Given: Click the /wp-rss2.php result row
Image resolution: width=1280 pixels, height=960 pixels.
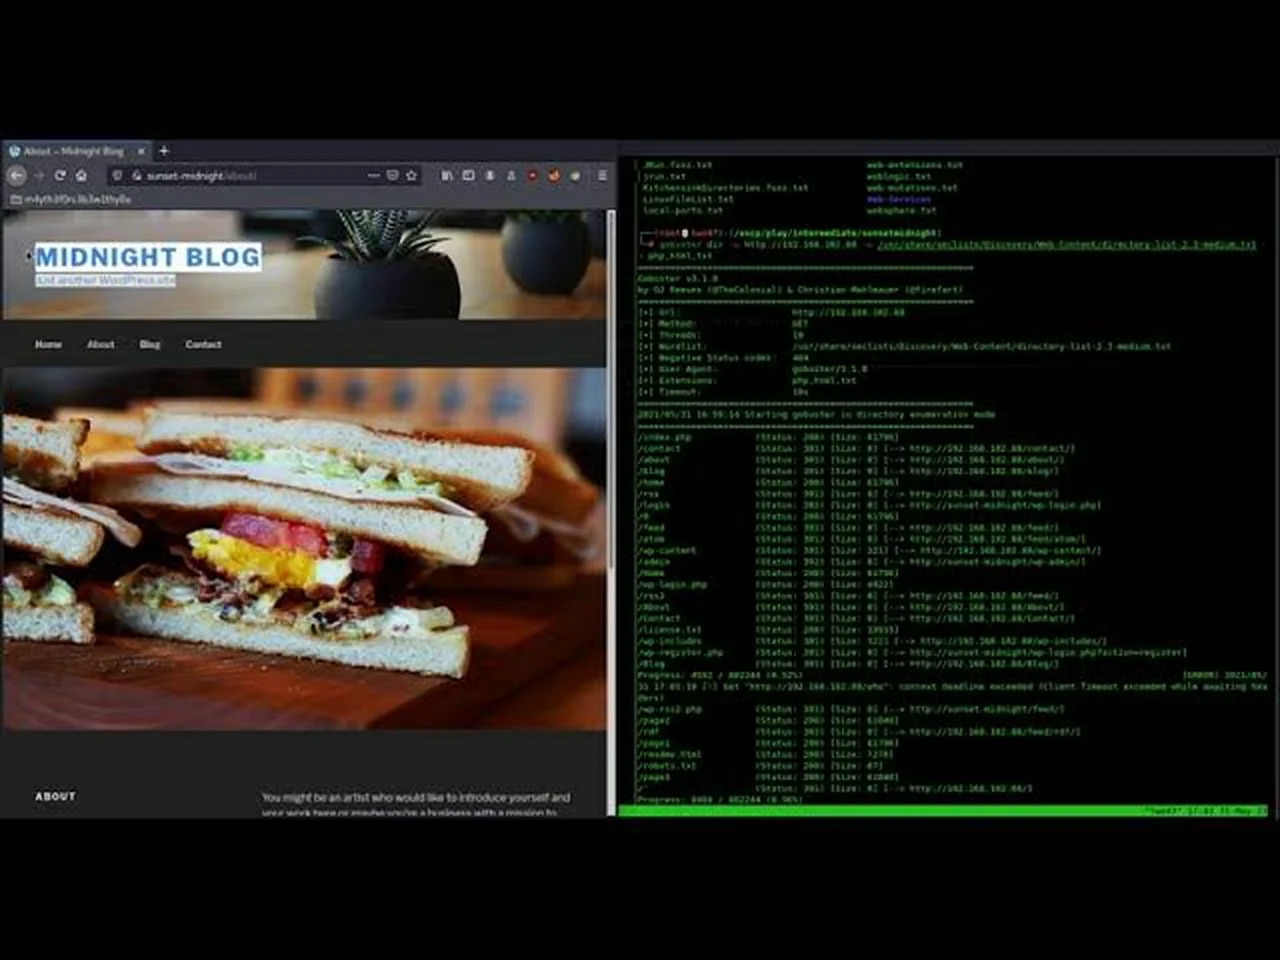Looking at the screenshot, I should (851, 709).
